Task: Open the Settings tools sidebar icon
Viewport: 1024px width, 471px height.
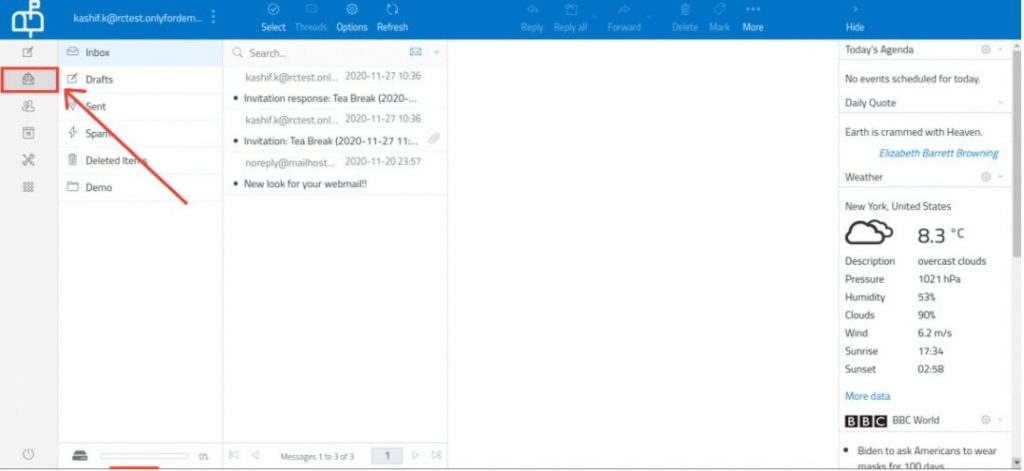Action: (x=28, y=160)
